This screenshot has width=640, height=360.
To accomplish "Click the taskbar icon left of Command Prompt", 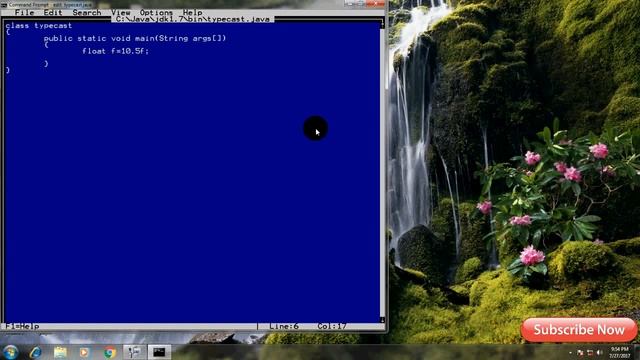I will coord(134,352).
